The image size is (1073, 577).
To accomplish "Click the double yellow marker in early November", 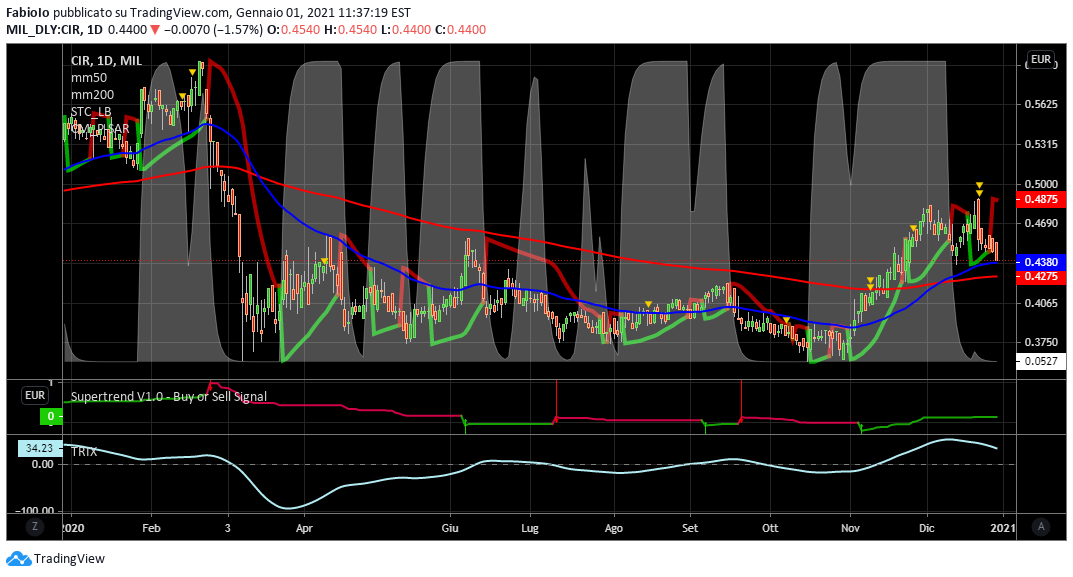I will (870, 283).
